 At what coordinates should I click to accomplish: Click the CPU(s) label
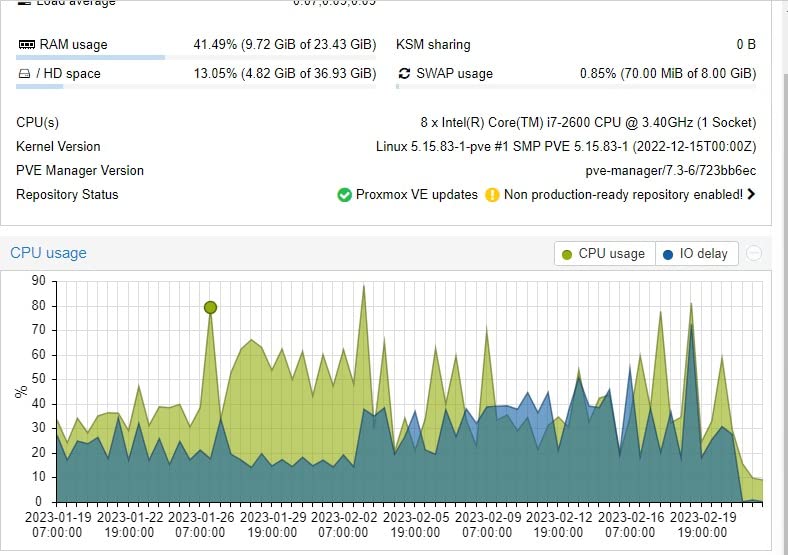[x=37, y=122]
